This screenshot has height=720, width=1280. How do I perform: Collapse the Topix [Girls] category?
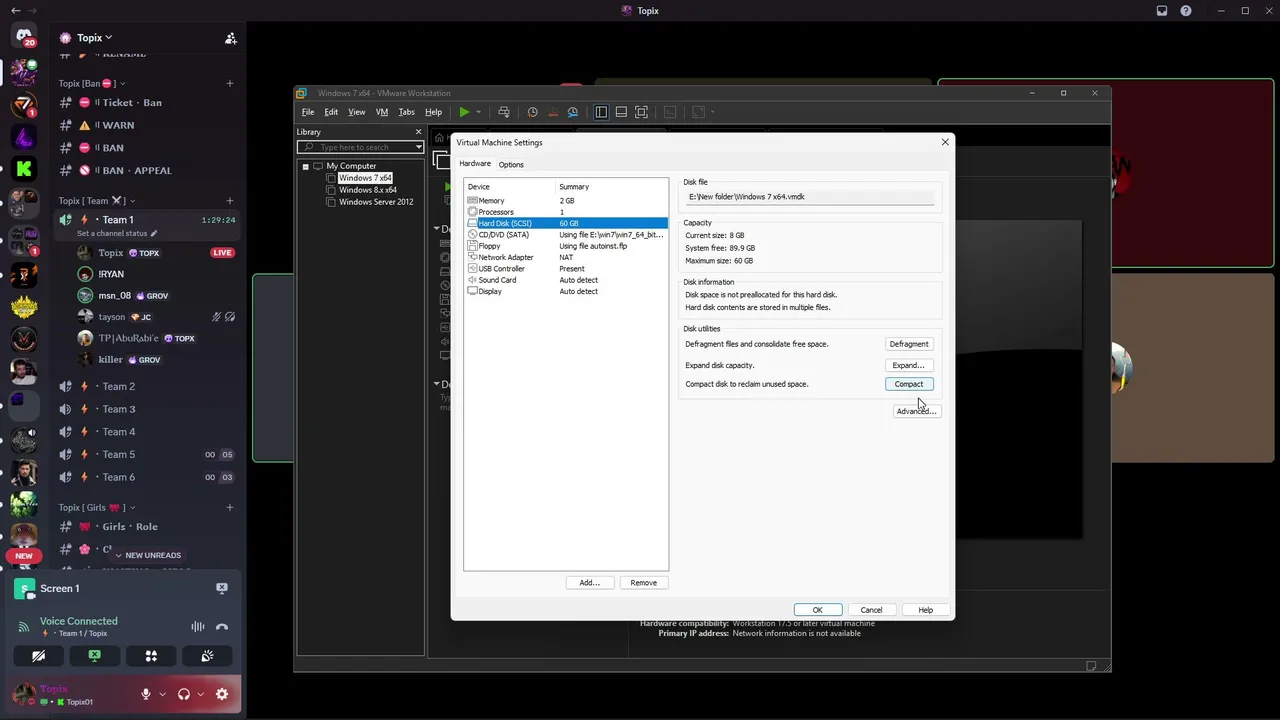[x=96, y=508]
